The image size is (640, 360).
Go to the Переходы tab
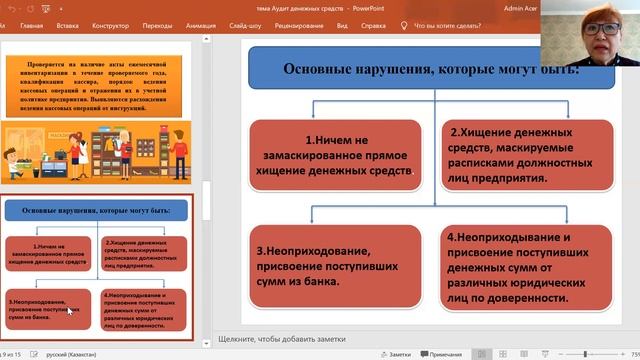tap(157, 26)
